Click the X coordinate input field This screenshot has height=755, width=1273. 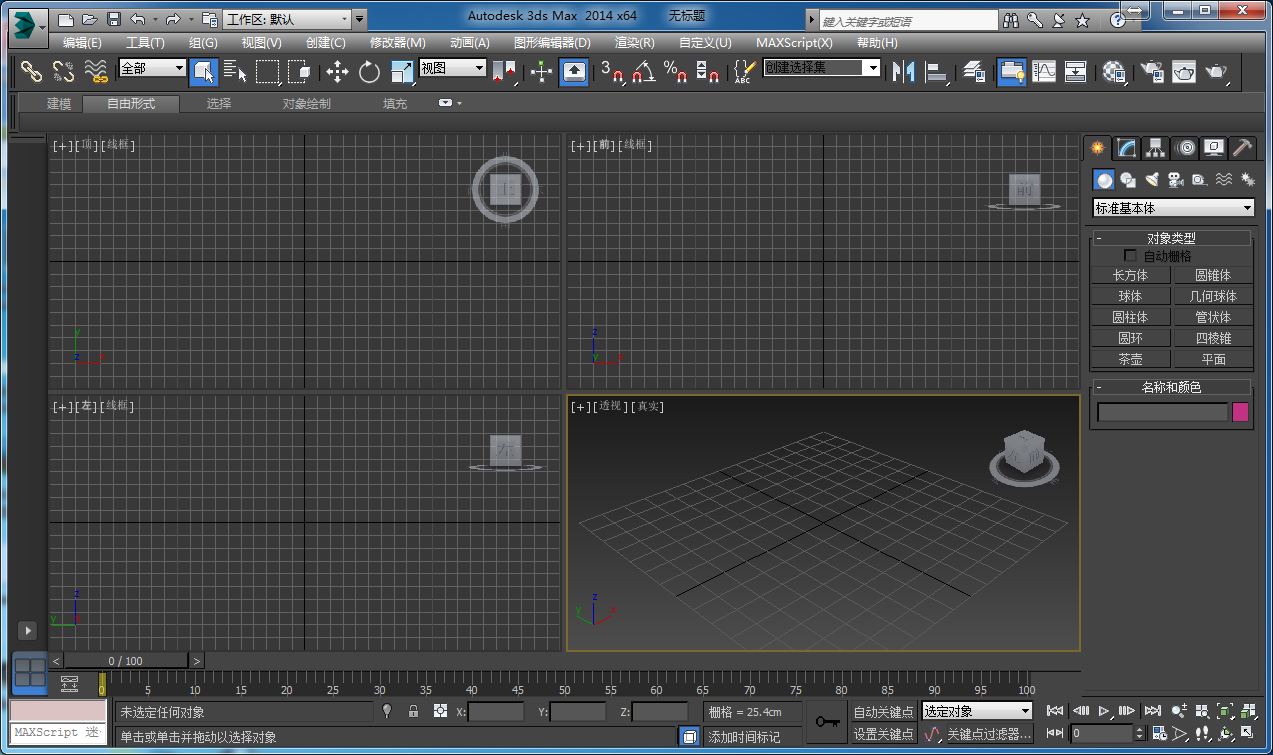496,712
